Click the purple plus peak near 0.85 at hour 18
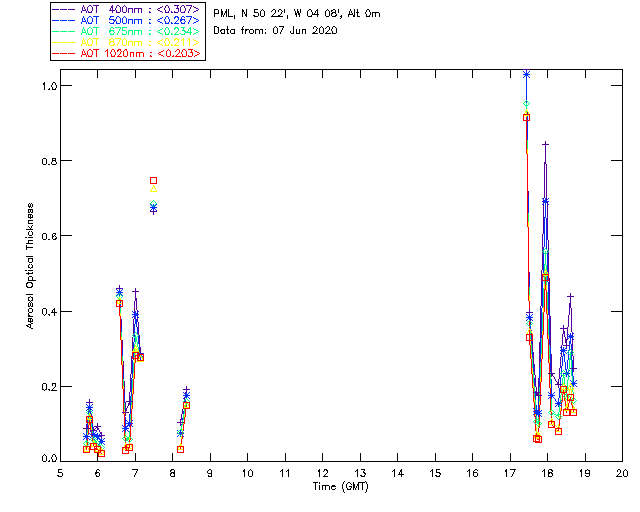This screenshot has height=512, width=640. [545, 144]
